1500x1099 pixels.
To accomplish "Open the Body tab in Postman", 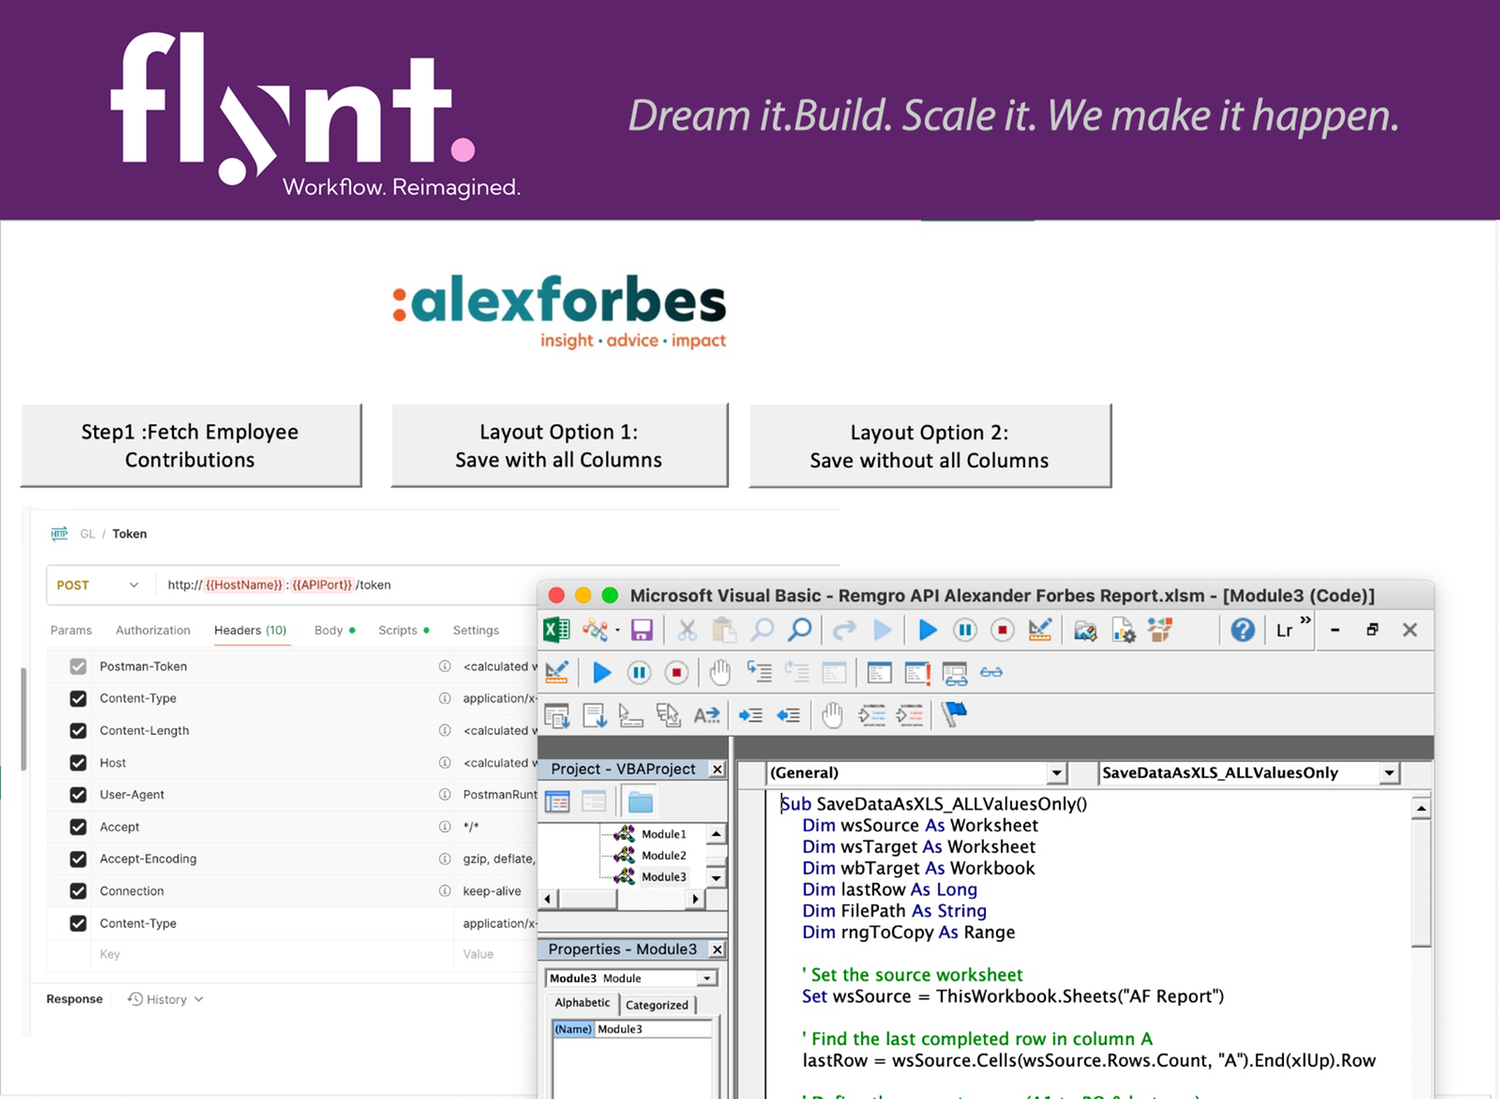I will (334, 630).
